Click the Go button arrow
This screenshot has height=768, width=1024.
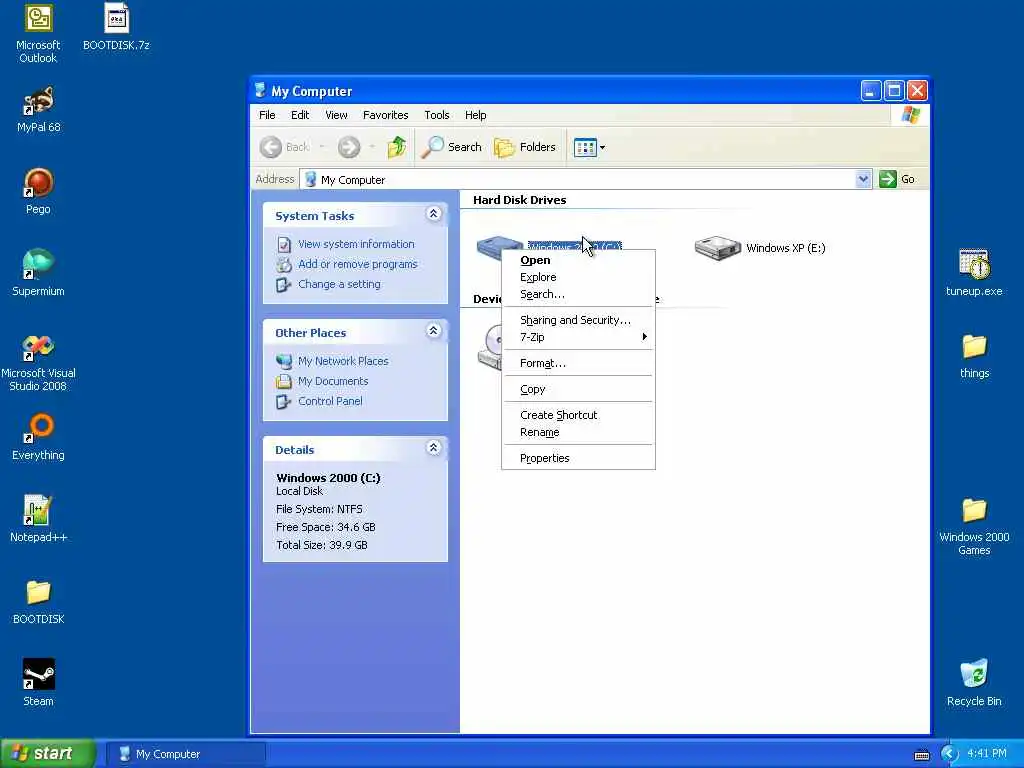pos(888,179)
